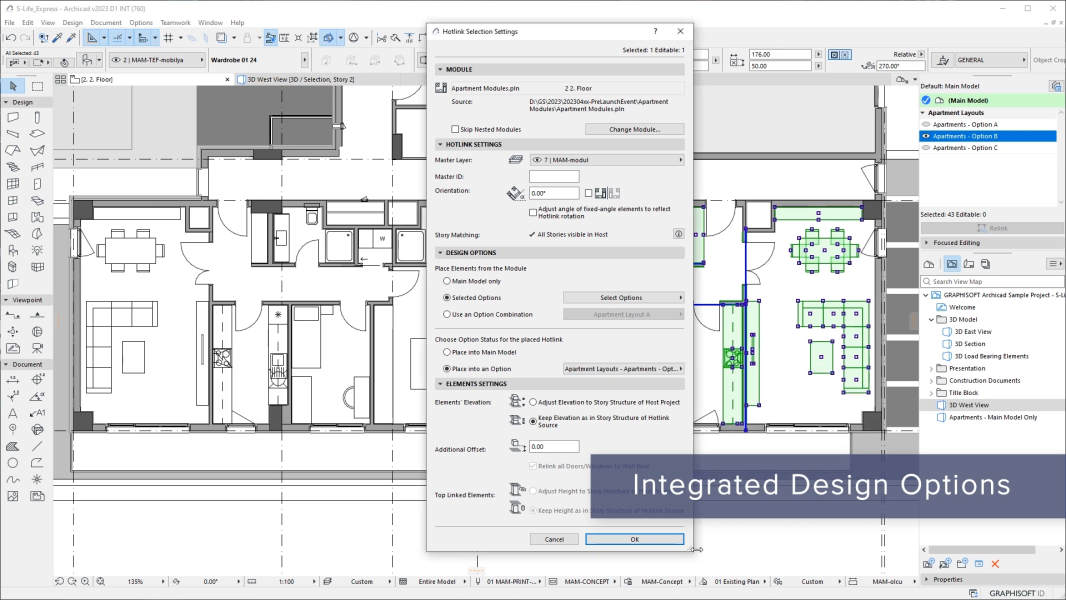Select the Circle/Arc tool in the Document toolbox
Screen dimensions: 1066x600
pos(13,463)
